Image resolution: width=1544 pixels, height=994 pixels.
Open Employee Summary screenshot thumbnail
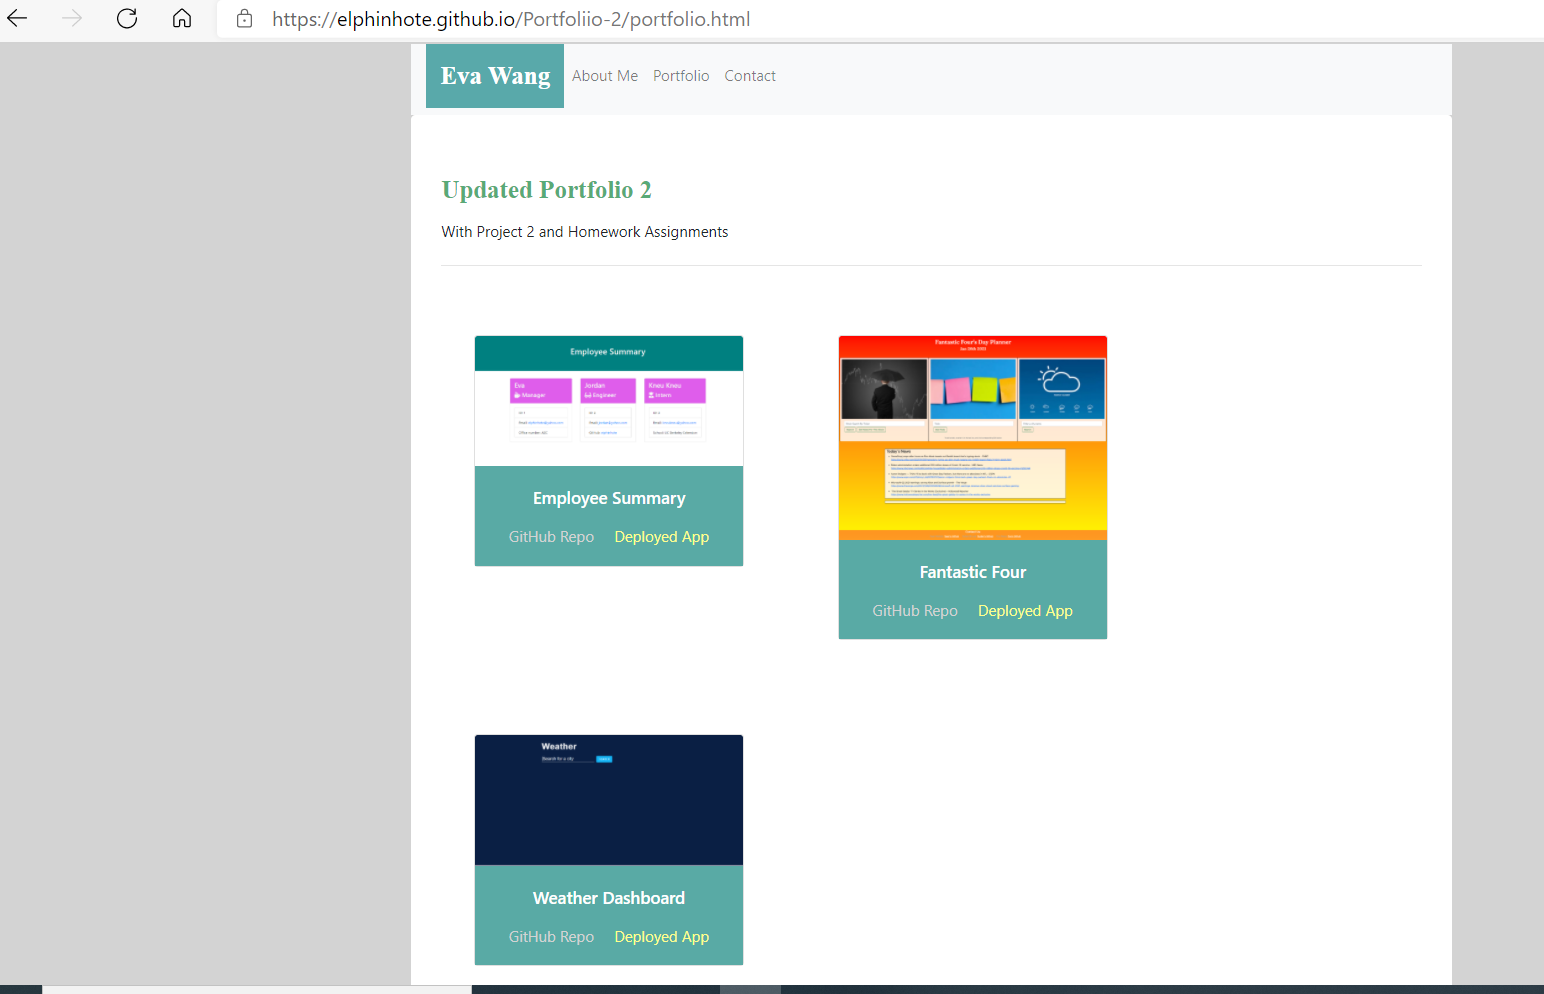tap(609, 401)
